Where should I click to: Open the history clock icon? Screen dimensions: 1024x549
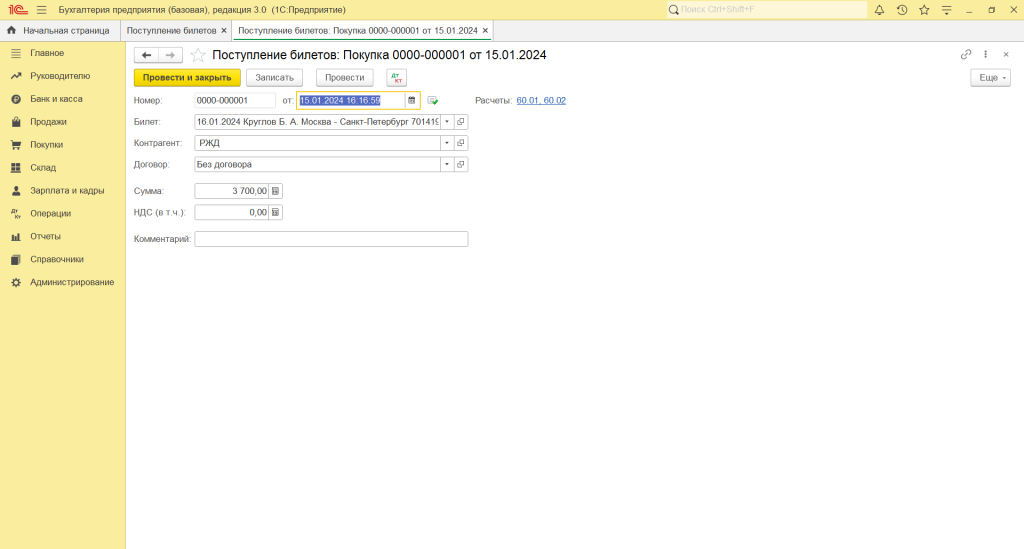tap(901, 10)
